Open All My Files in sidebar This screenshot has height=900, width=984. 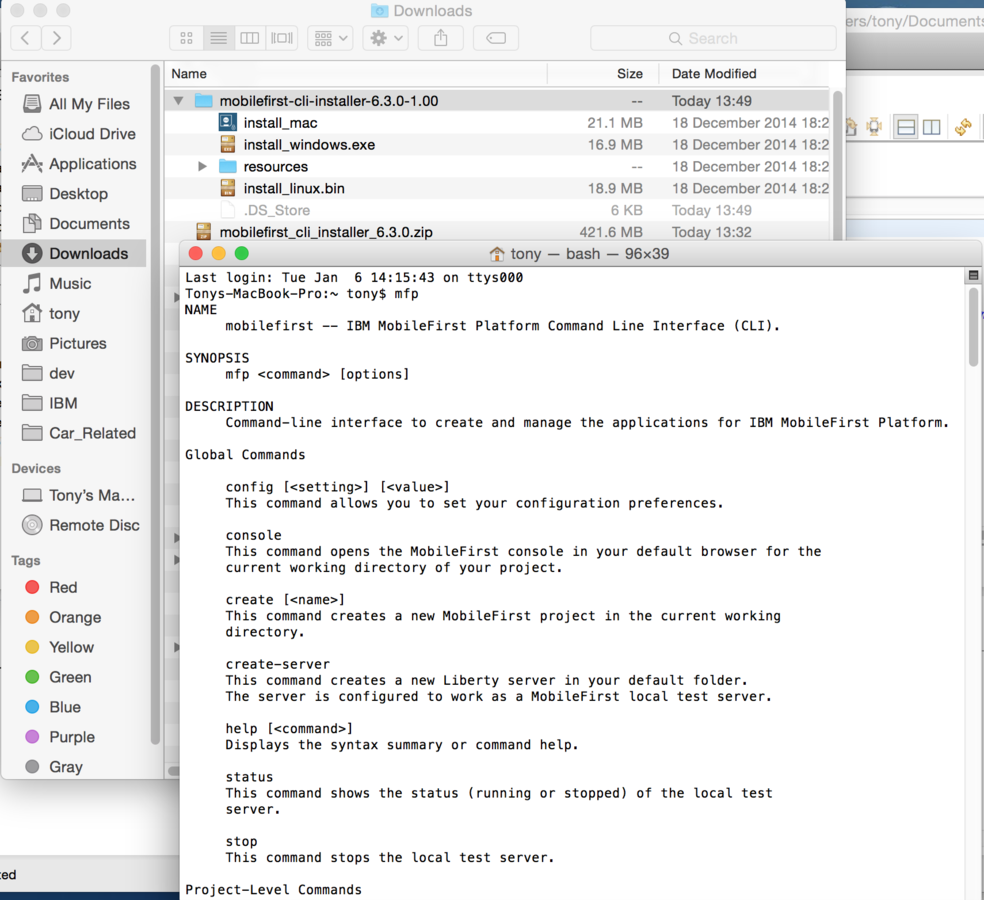tap(76, 104)
